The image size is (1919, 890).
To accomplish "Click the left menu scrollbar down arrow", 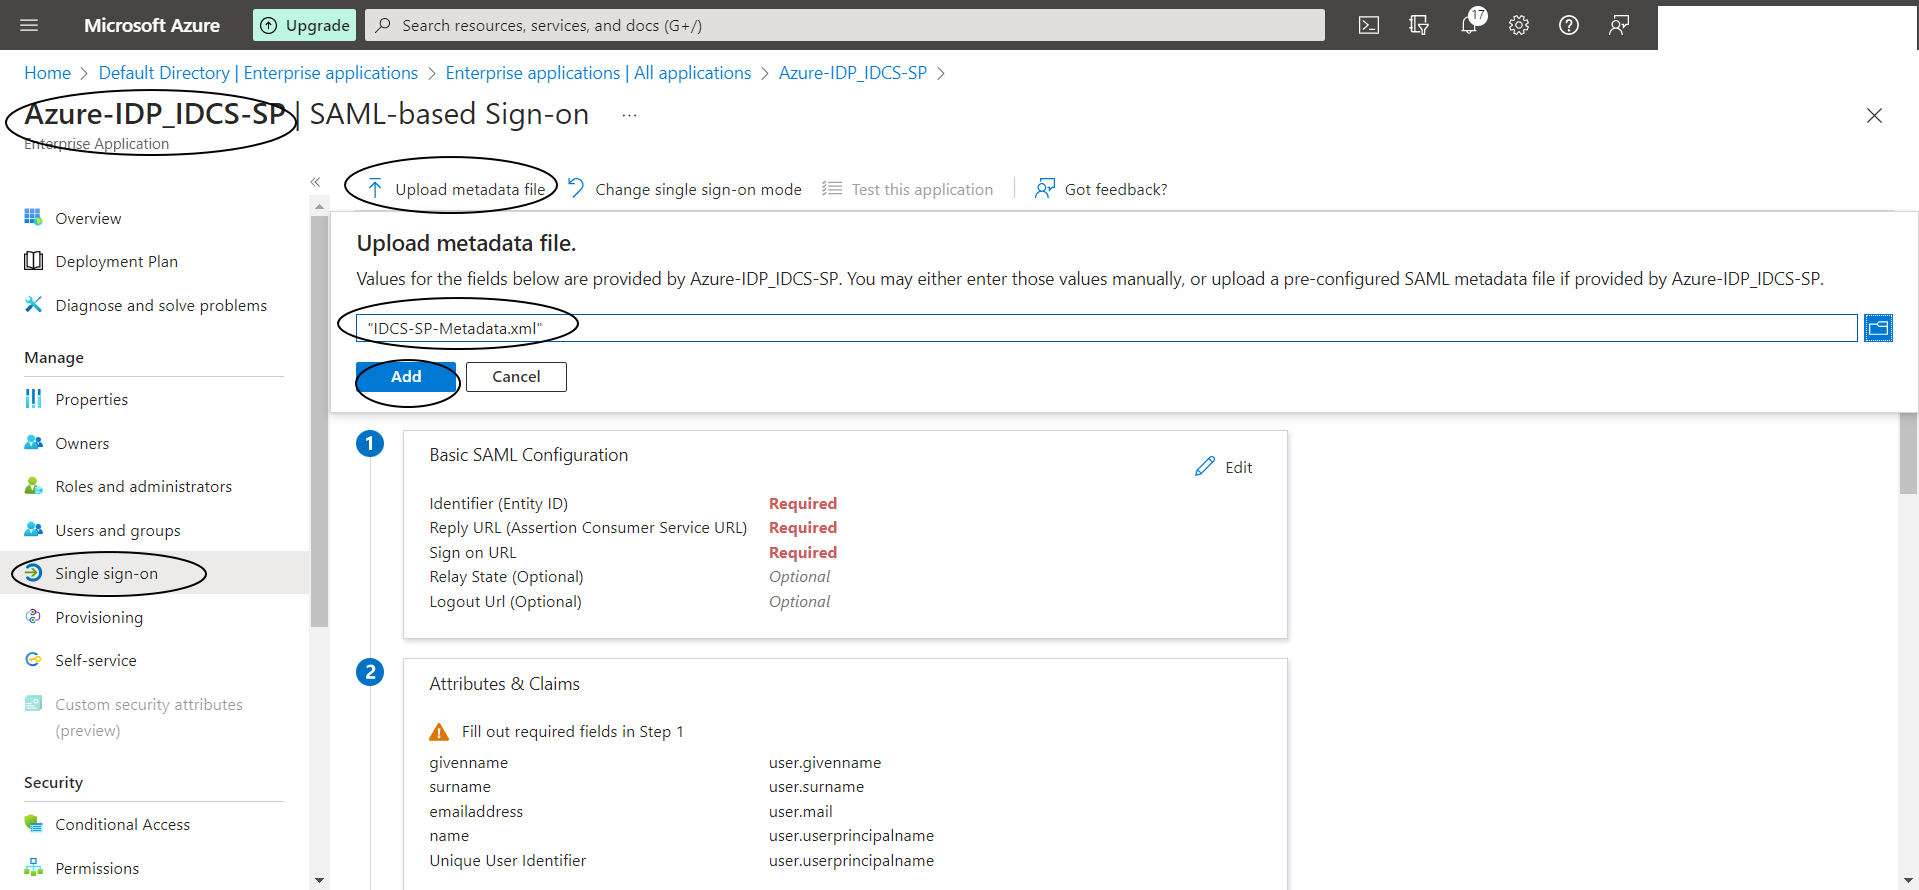I will point(319,880).
